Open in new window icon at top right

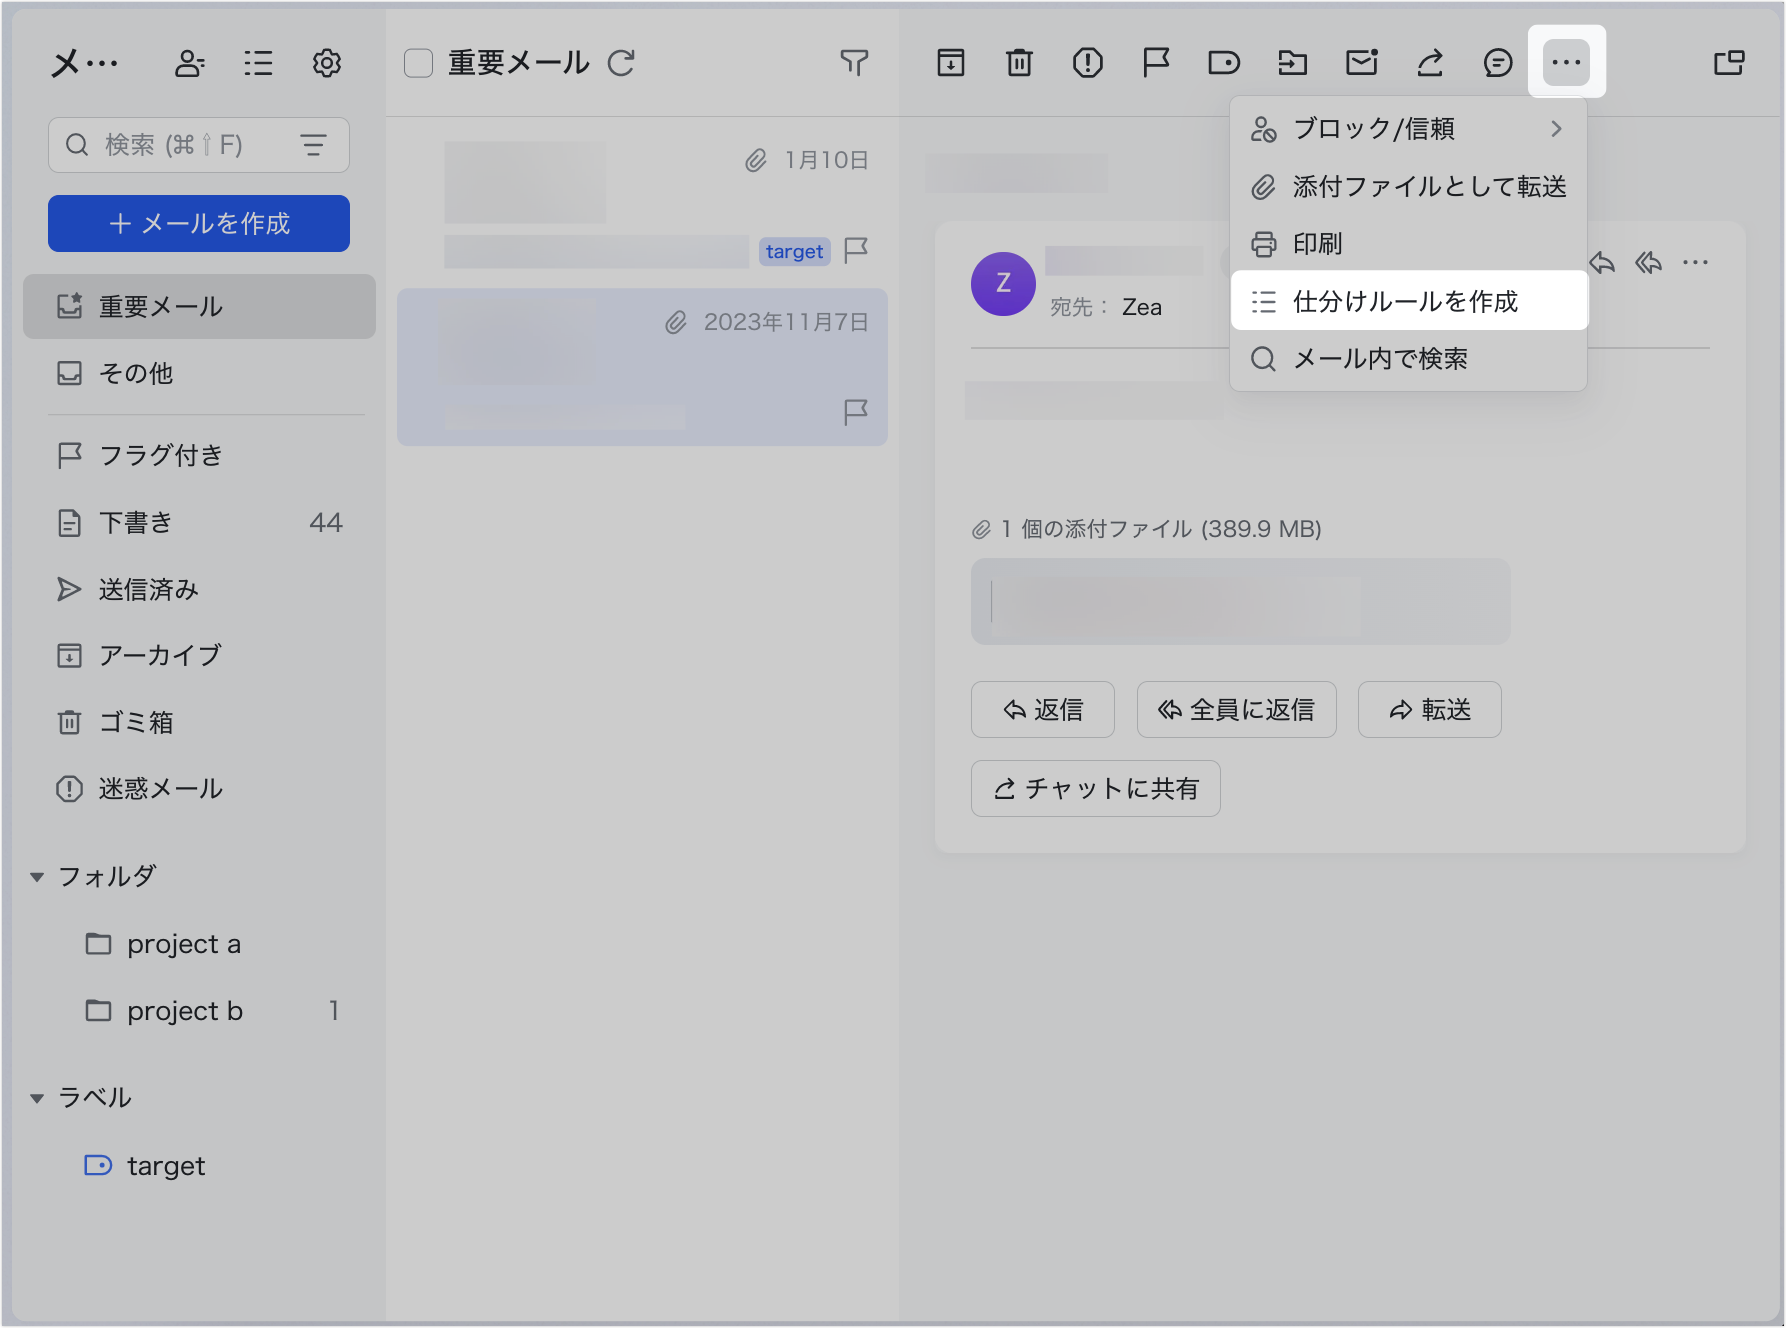click(x=1728, y=63)
